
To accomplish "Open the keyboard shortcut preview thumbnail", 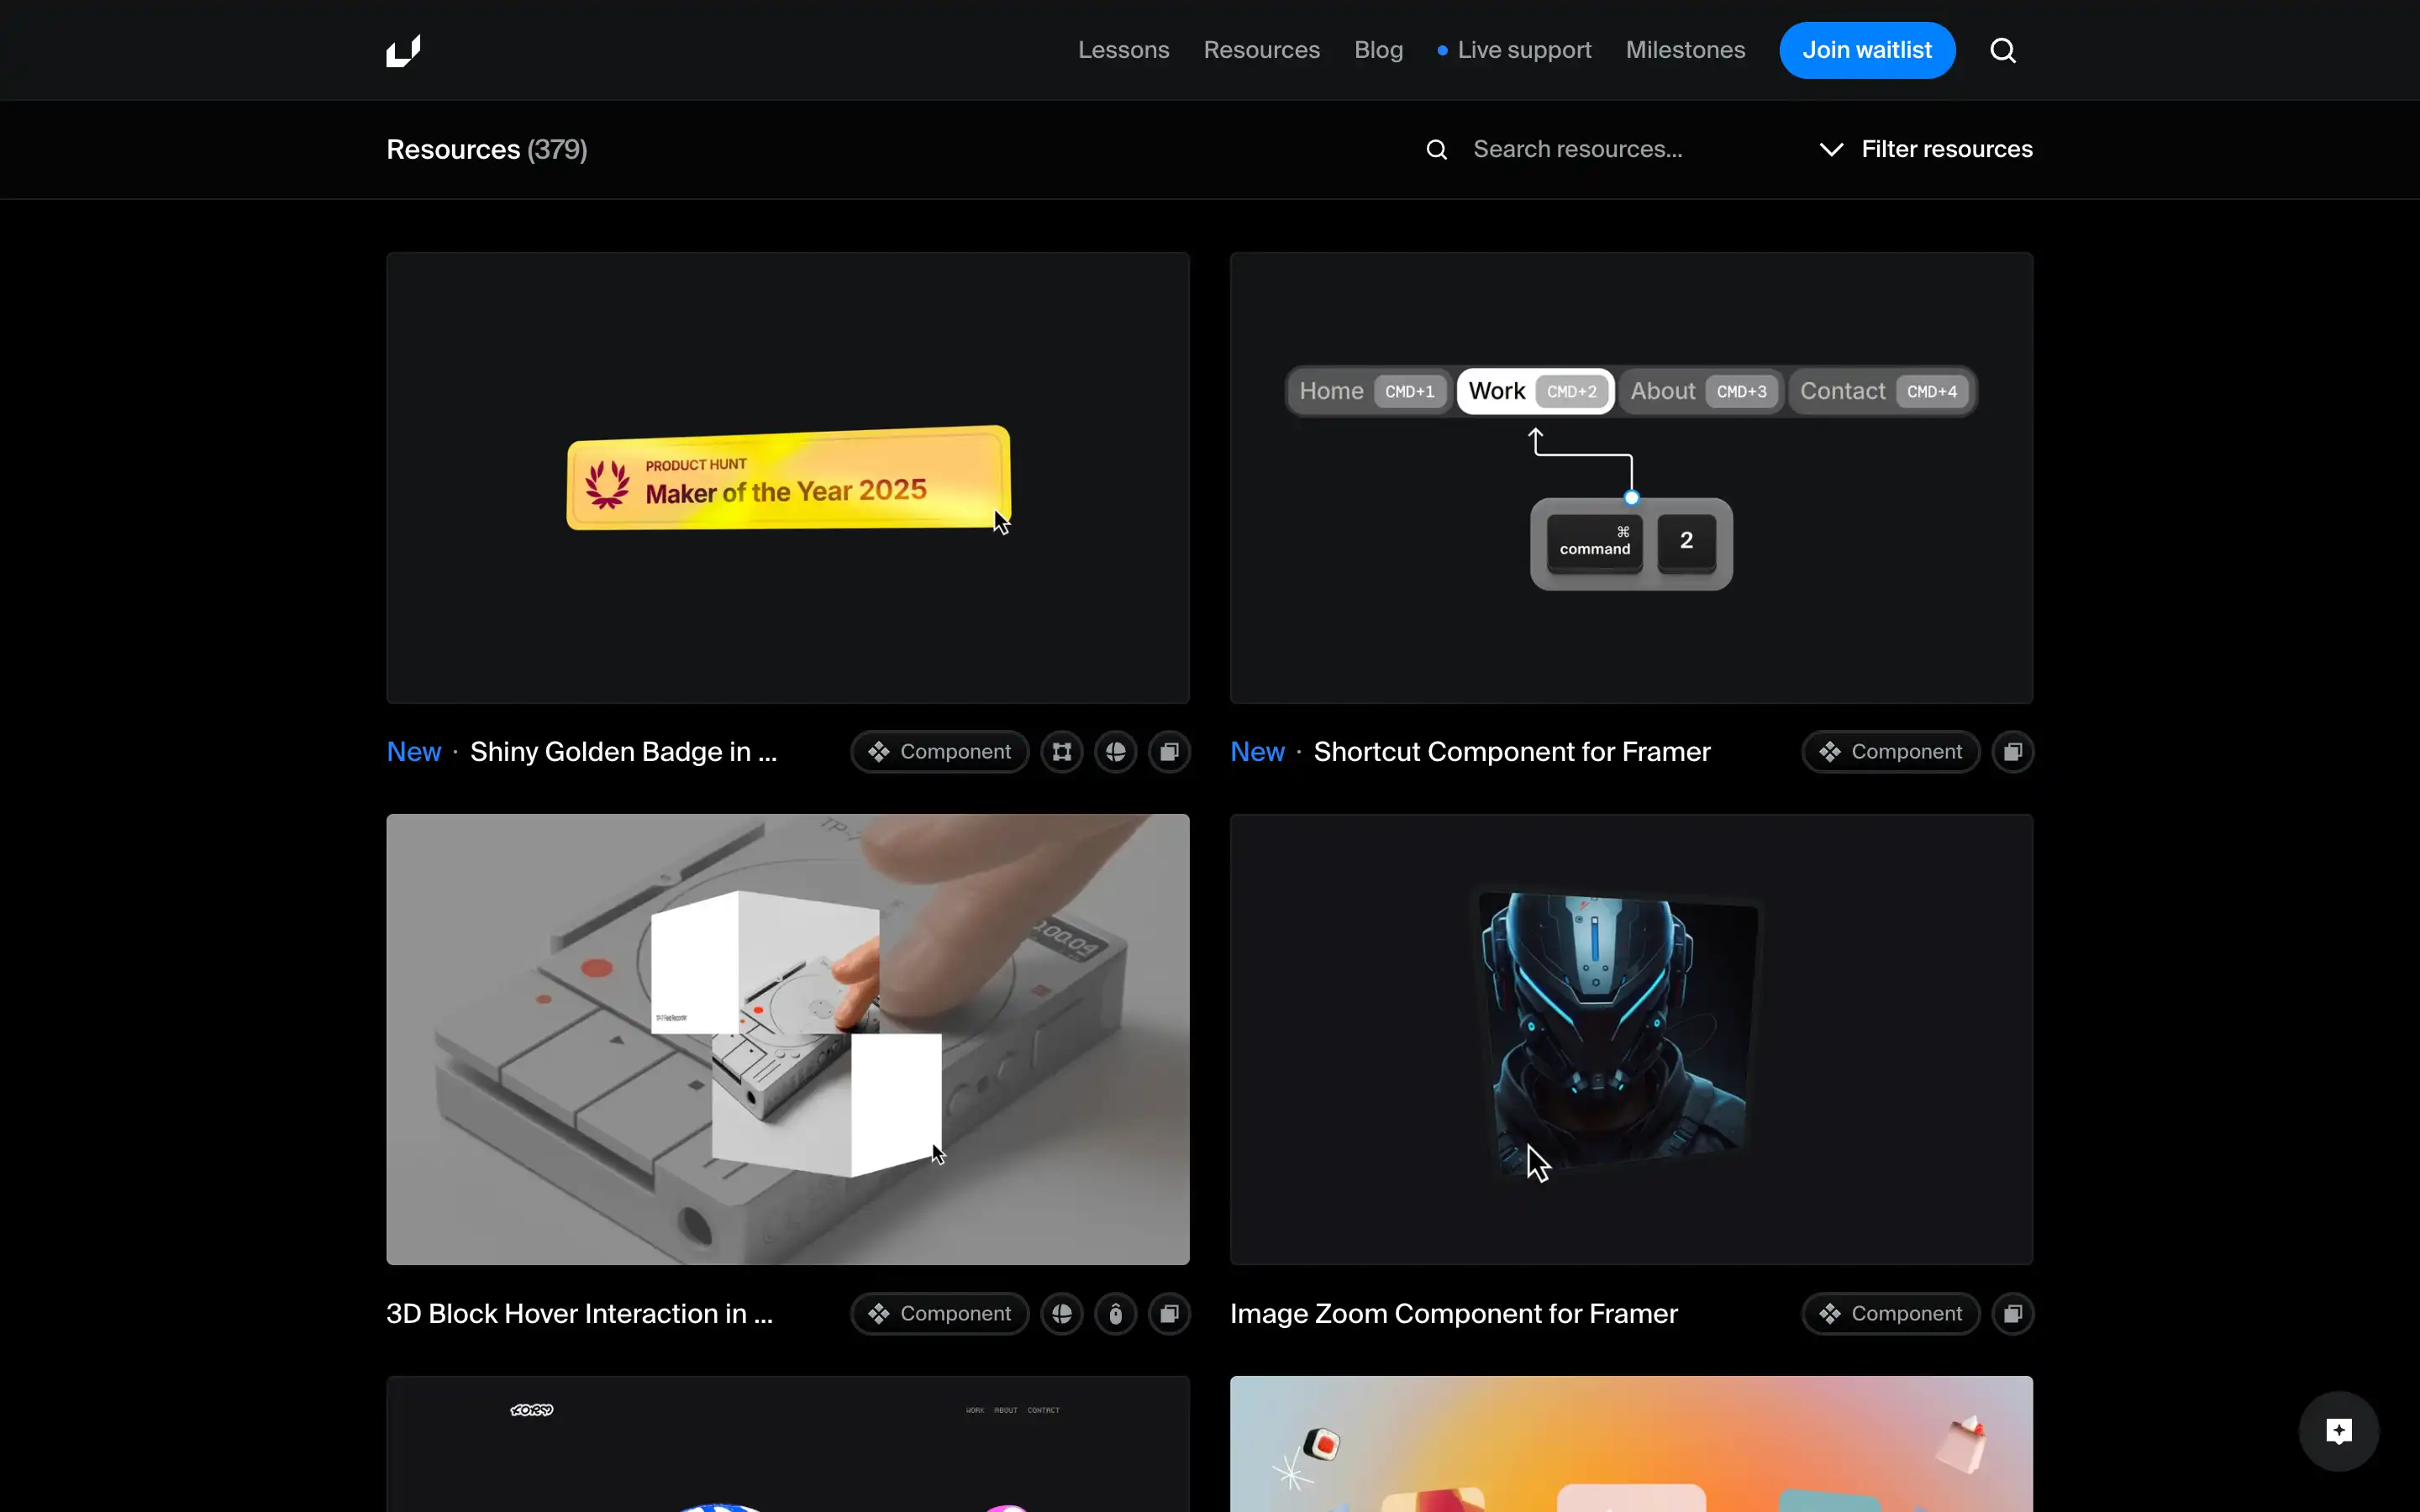I will coord(1631,478).
